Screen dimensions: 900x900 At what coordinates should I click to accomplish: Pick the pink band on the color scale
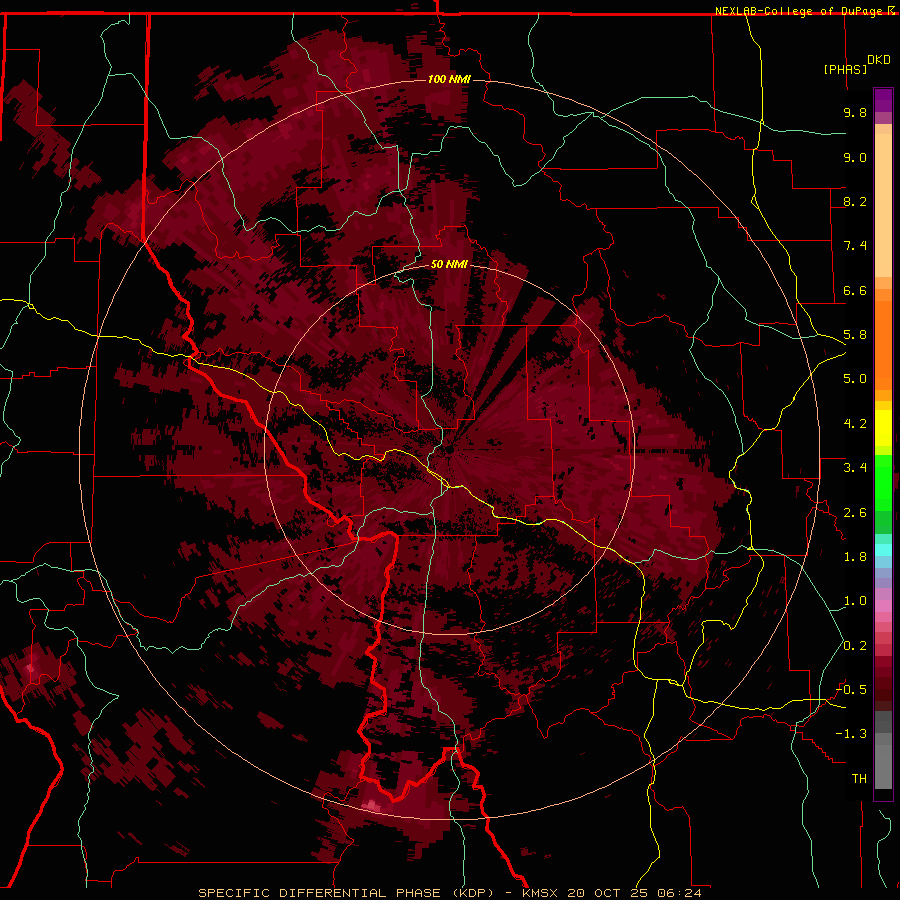point(883,606)
